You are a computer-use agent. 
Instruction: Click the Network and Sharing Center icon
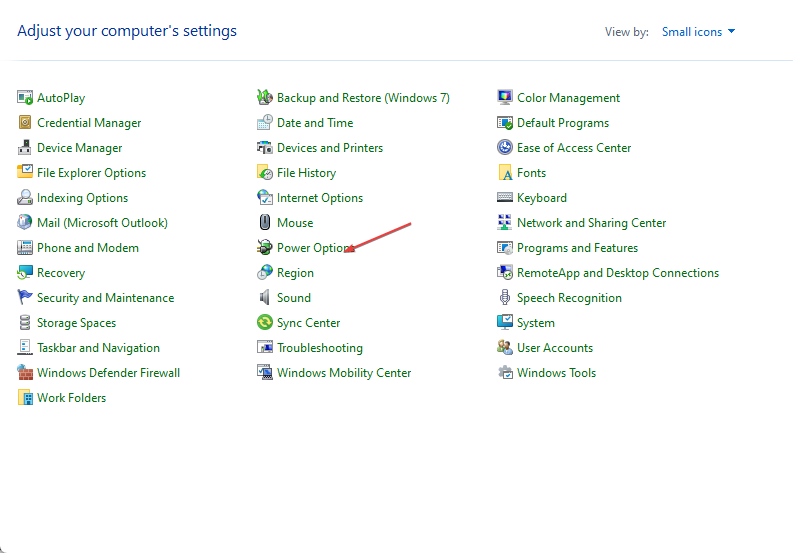point(505,222)
